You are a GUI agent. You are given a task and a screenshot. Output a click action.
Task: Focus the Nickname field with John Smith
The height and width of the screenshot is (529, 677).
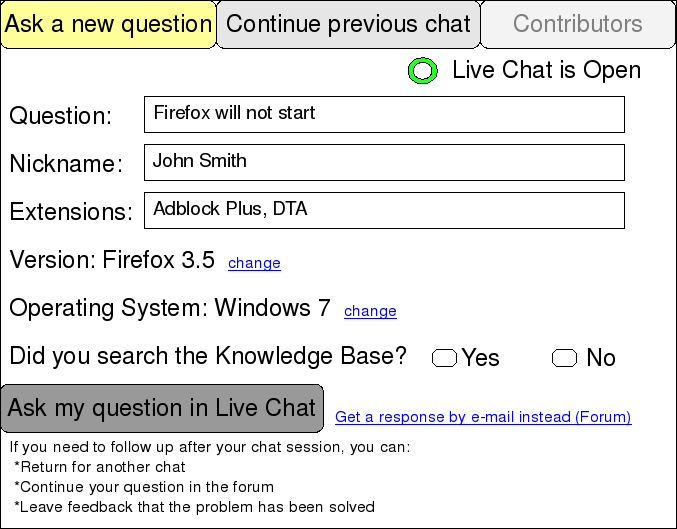pos(384,162)
